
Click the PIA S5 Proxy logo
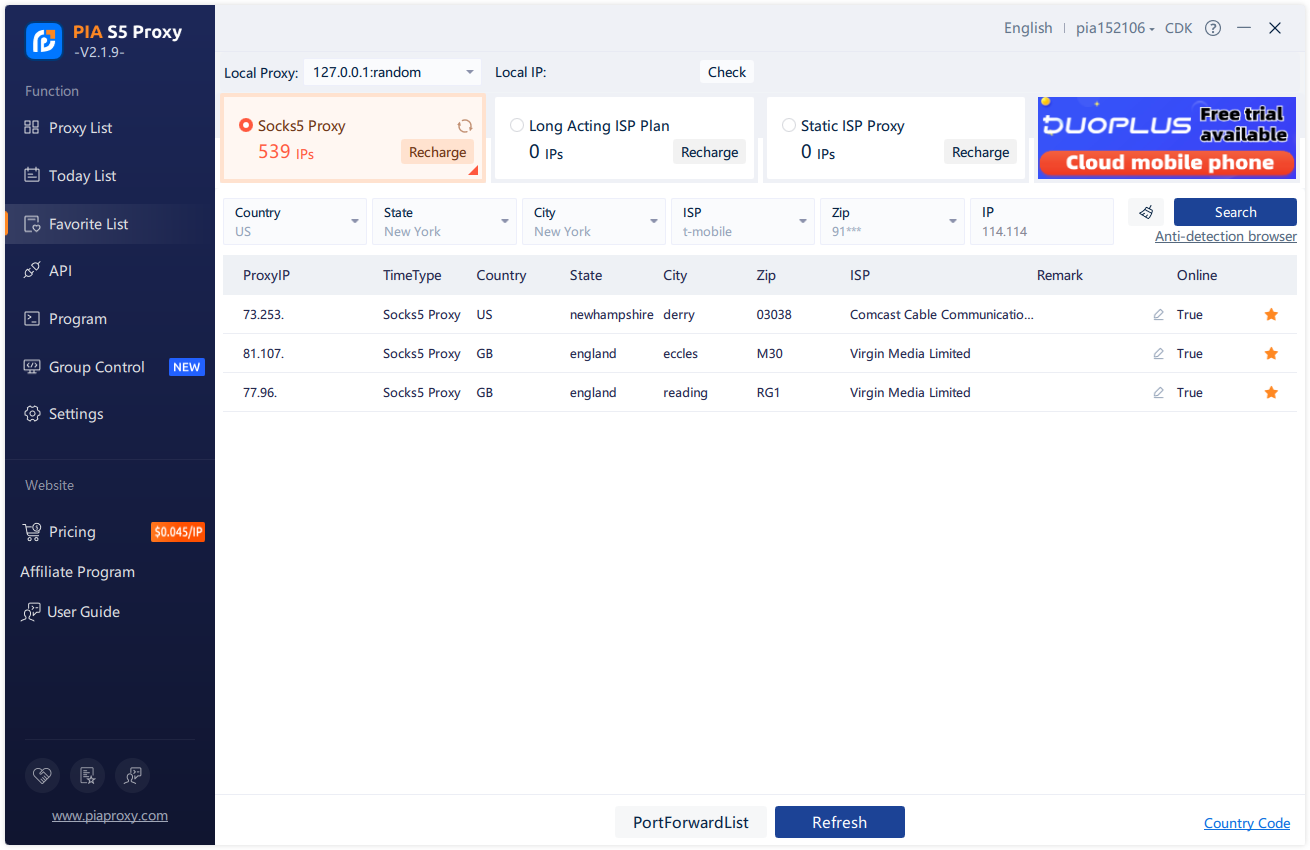(44, 39)
